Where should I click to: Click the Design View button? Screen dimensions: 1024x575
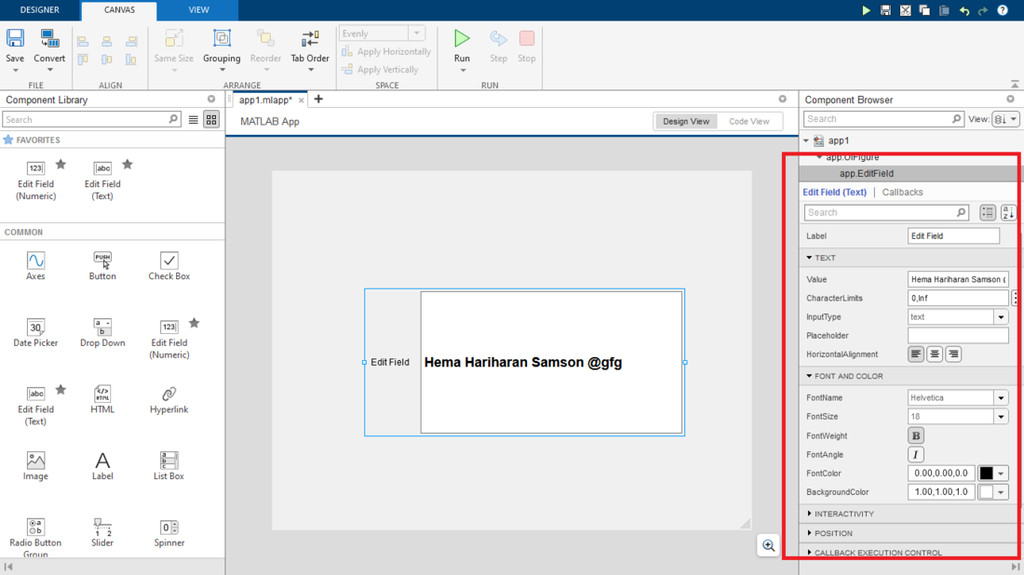(x=686, y=121)
